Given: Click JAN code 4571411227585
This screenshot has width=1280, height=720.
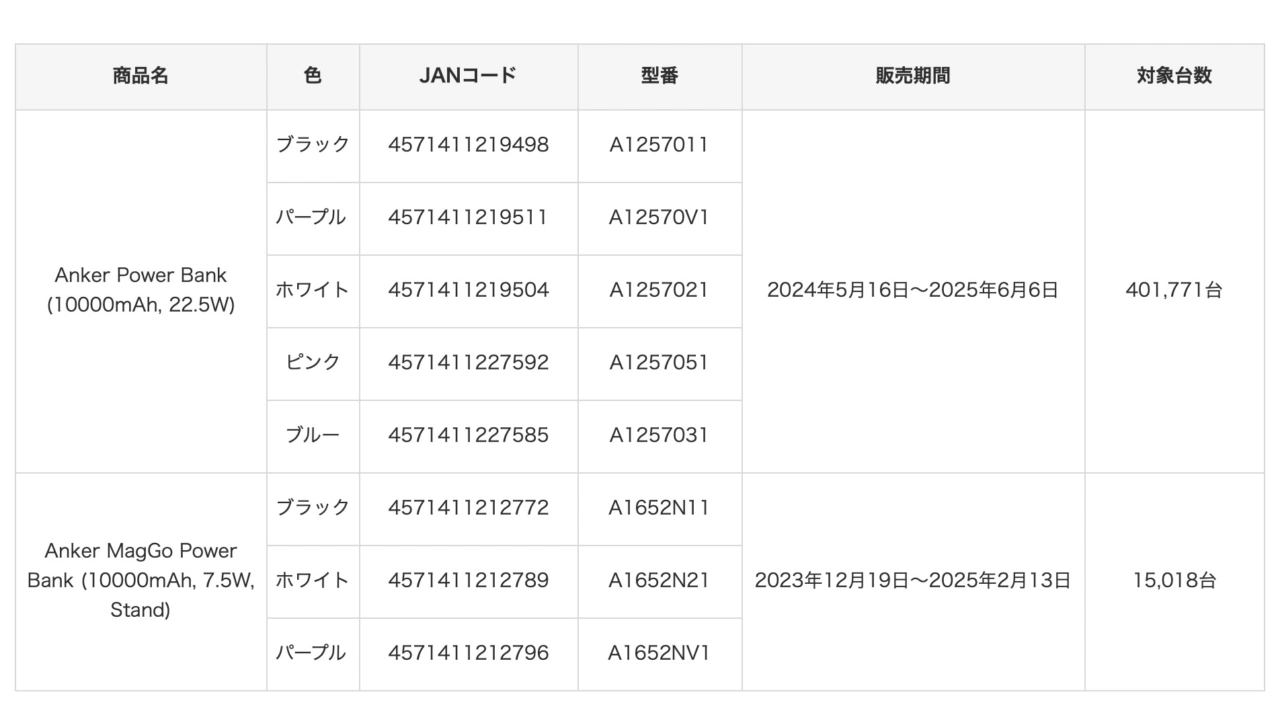Looking at the screenshot, I should 468,435.
